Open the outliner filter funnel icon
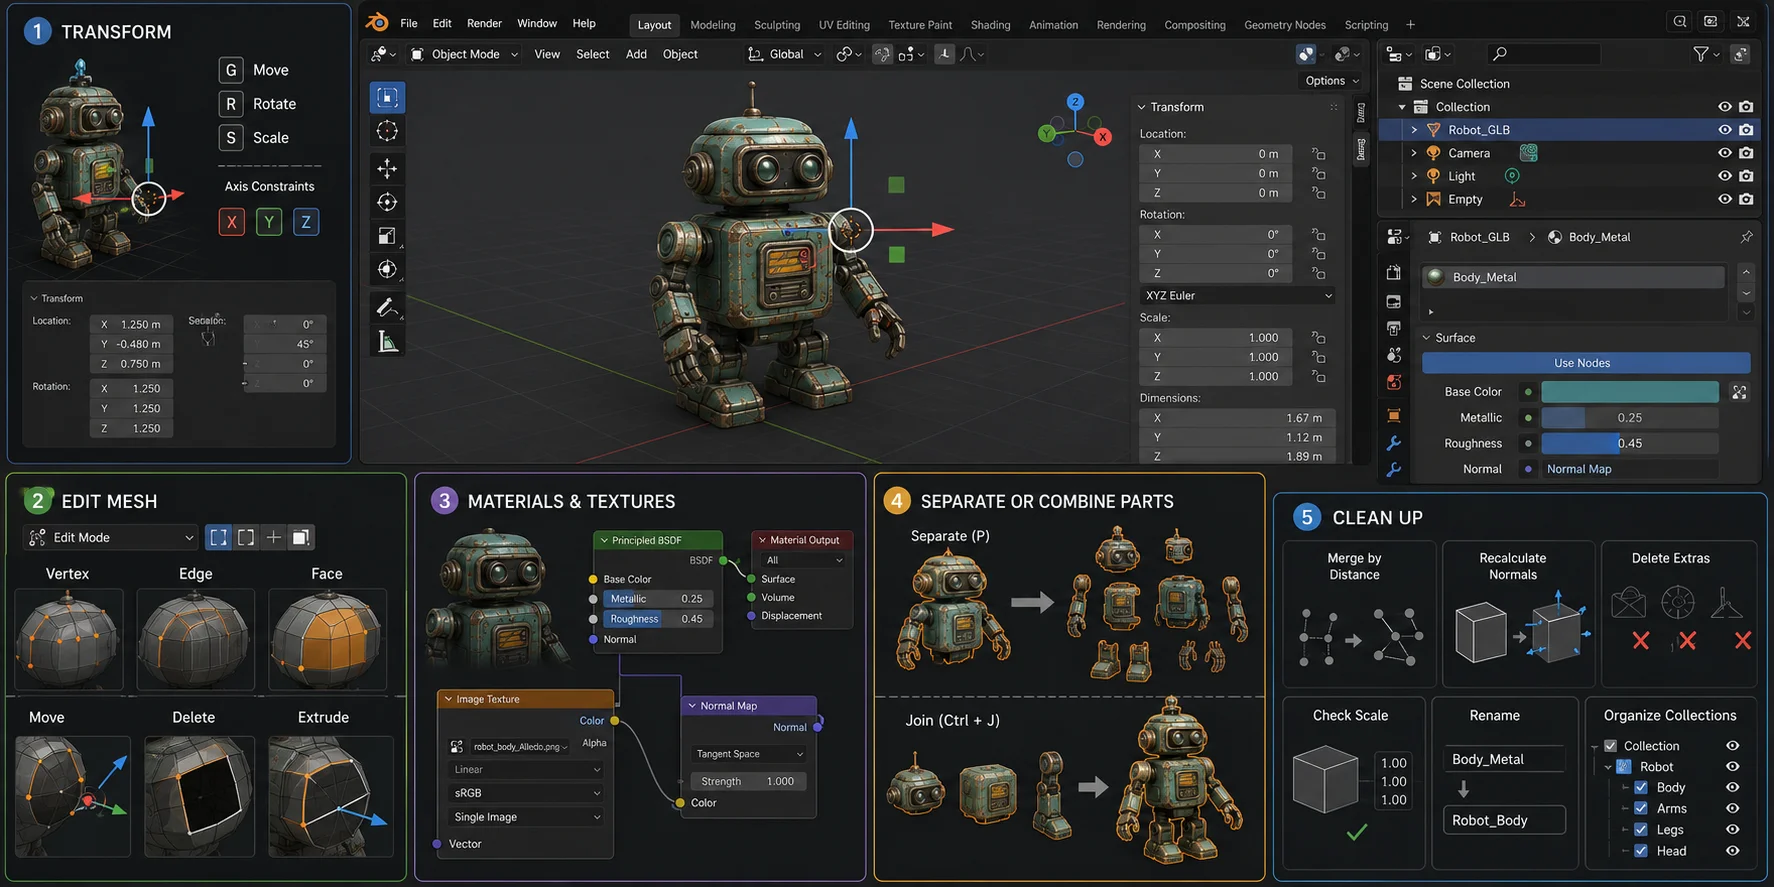 [1700, 54]
